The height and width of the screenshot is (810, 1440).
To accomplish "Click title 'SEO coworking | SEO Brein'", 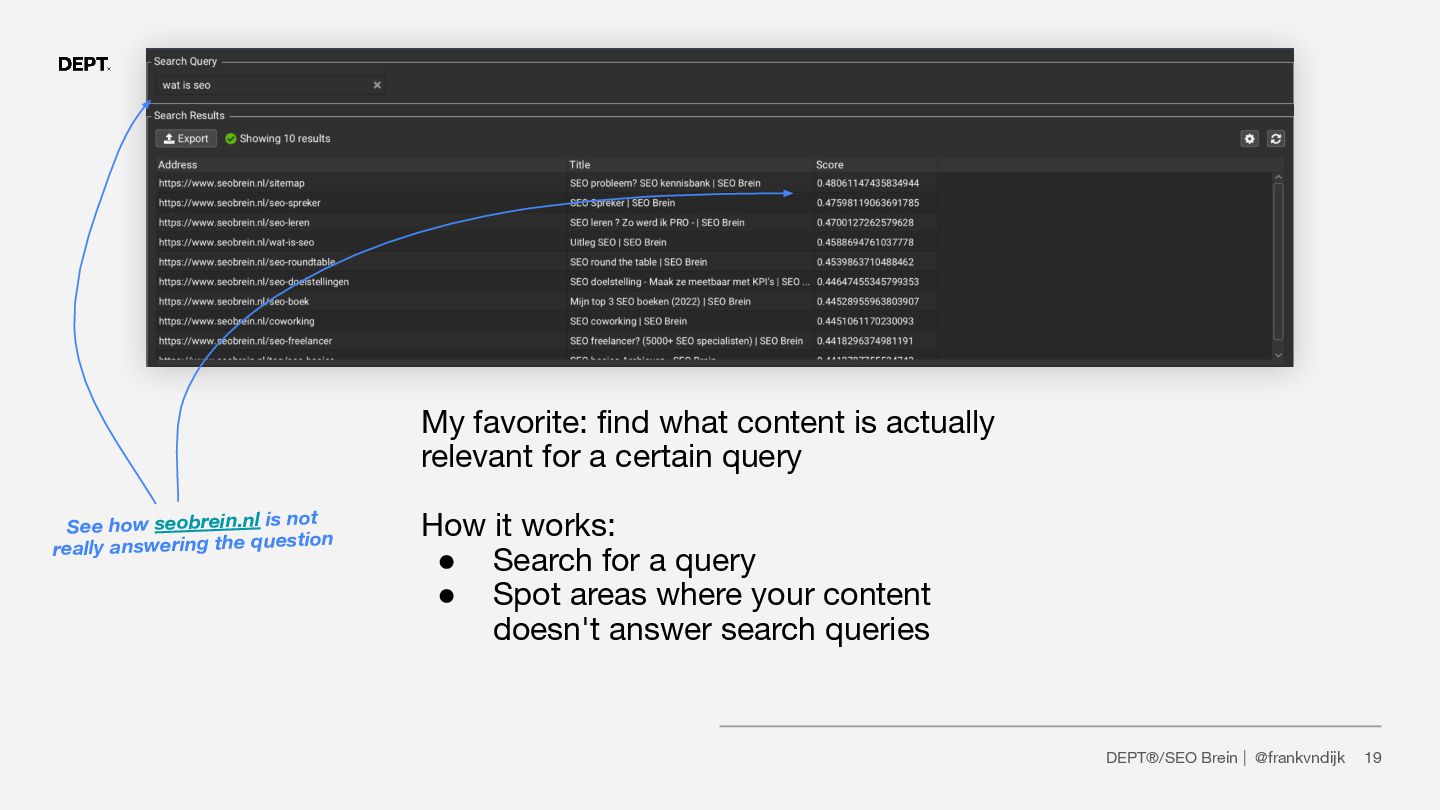I will [x=628, y=321].
